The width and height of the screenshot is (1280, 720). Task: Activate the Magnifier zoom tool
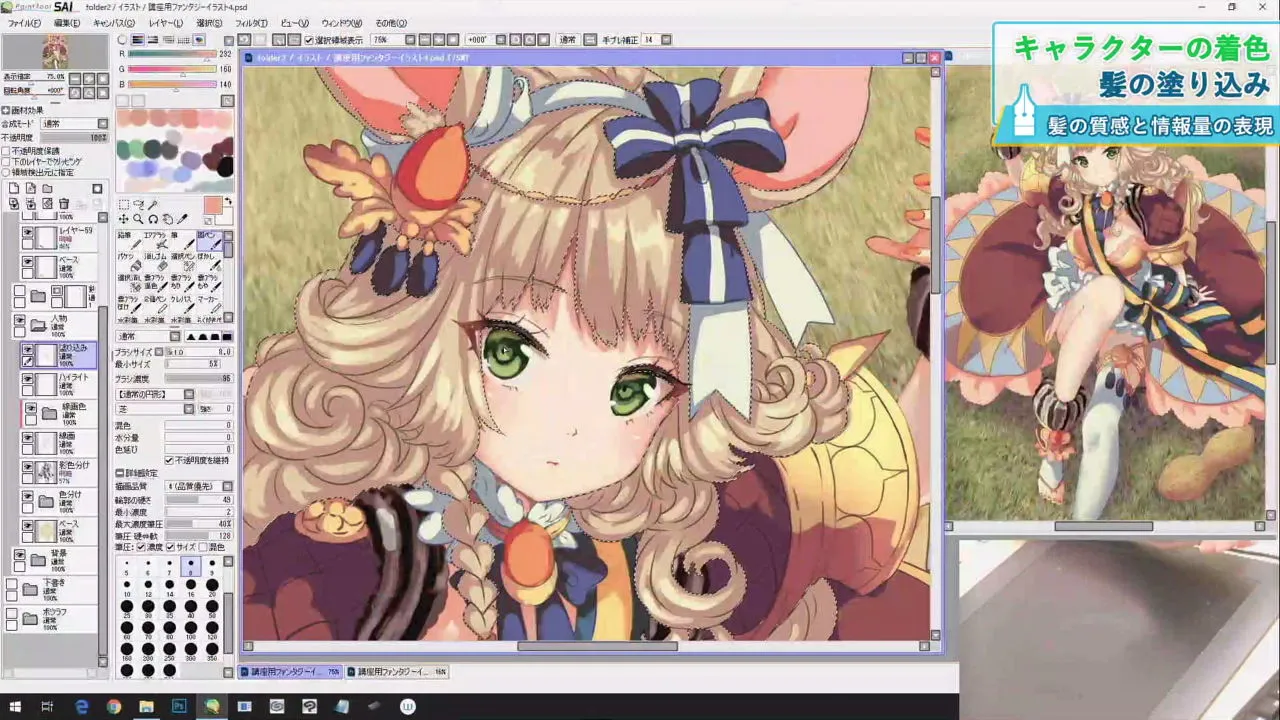tap(137, 220)
